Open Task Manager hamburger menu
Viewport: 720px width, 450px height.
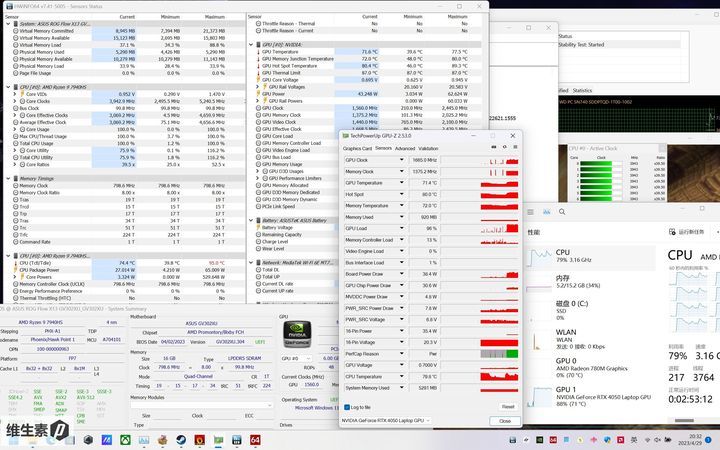(x=530, y=212)
